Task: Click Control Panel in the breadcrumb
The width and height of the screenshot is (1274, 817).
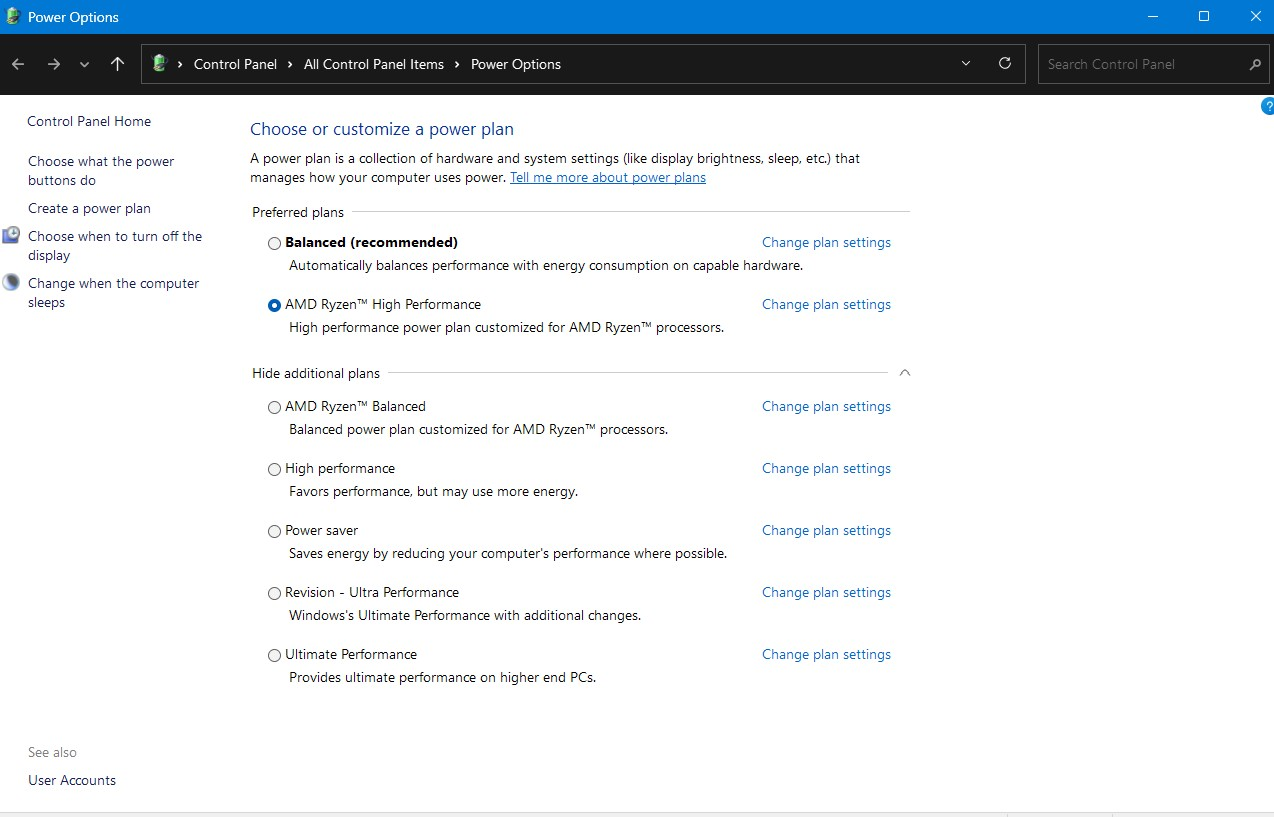Action: [x=235, y=64]
